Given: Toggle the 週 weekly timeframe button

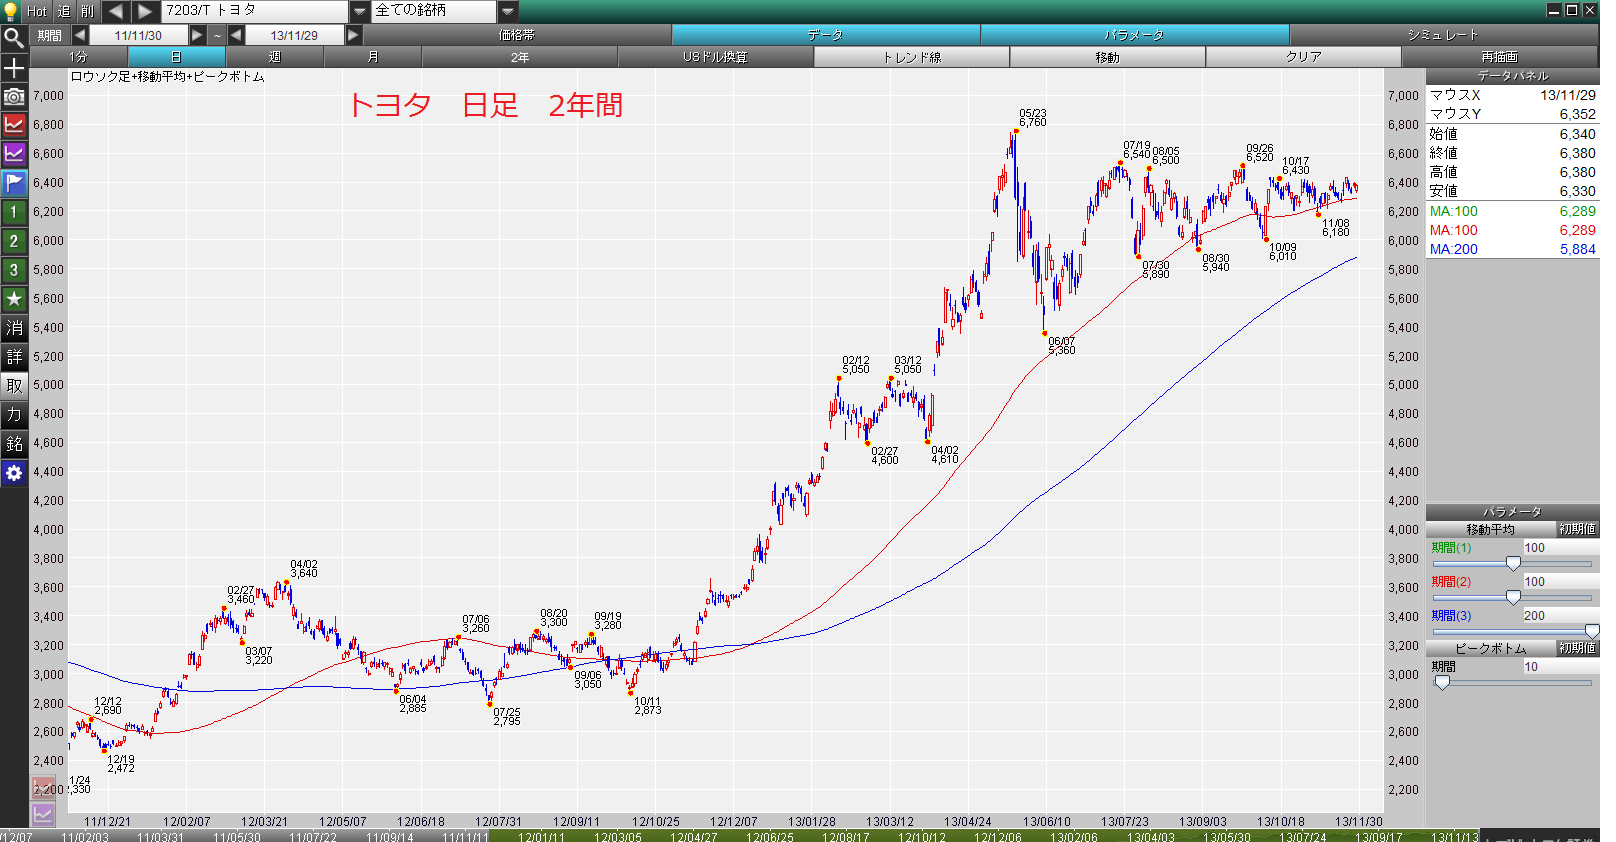Looking at the screenshot, I should coord(275,57).
